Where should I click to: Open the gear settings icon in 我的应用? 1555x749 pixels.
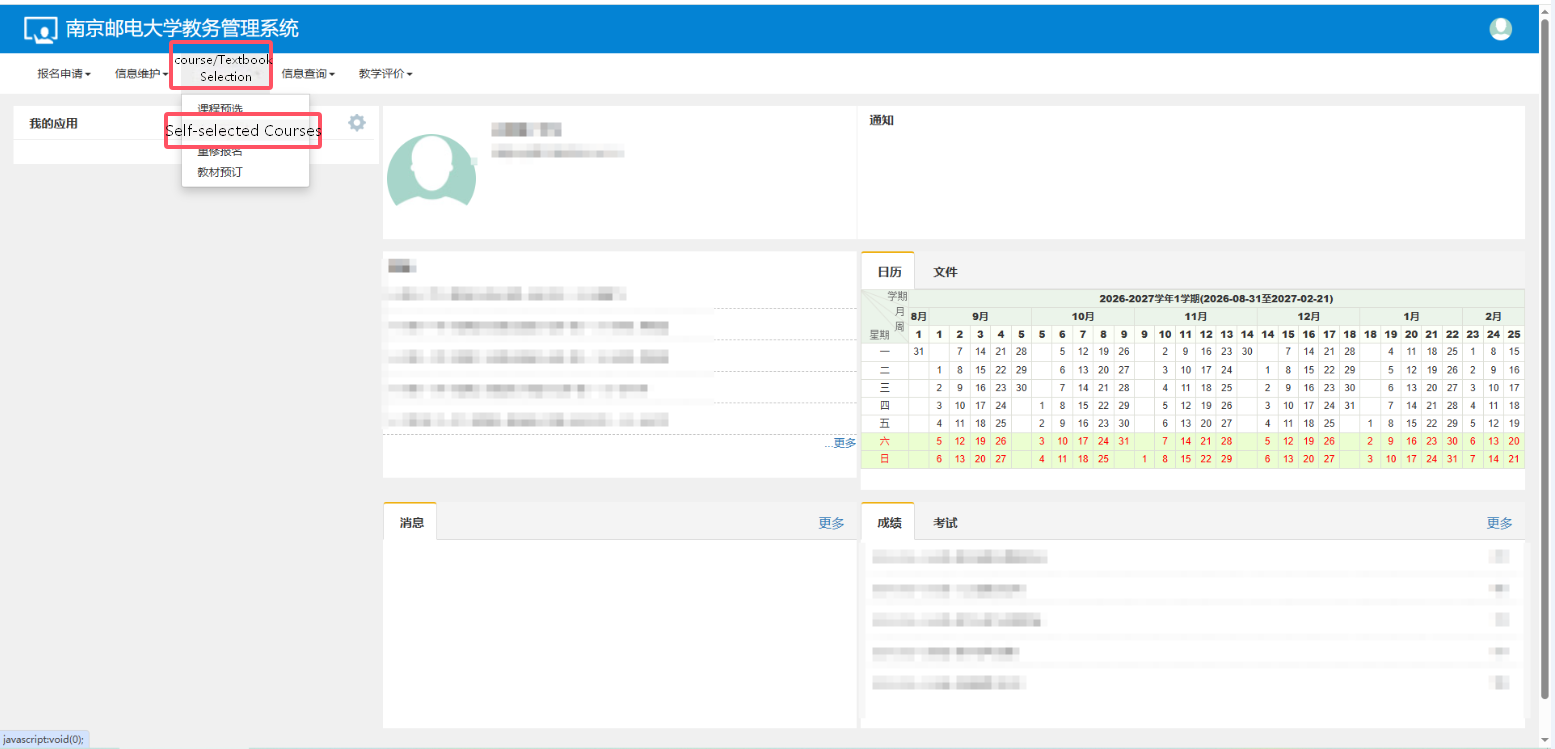tap(357, 123)
